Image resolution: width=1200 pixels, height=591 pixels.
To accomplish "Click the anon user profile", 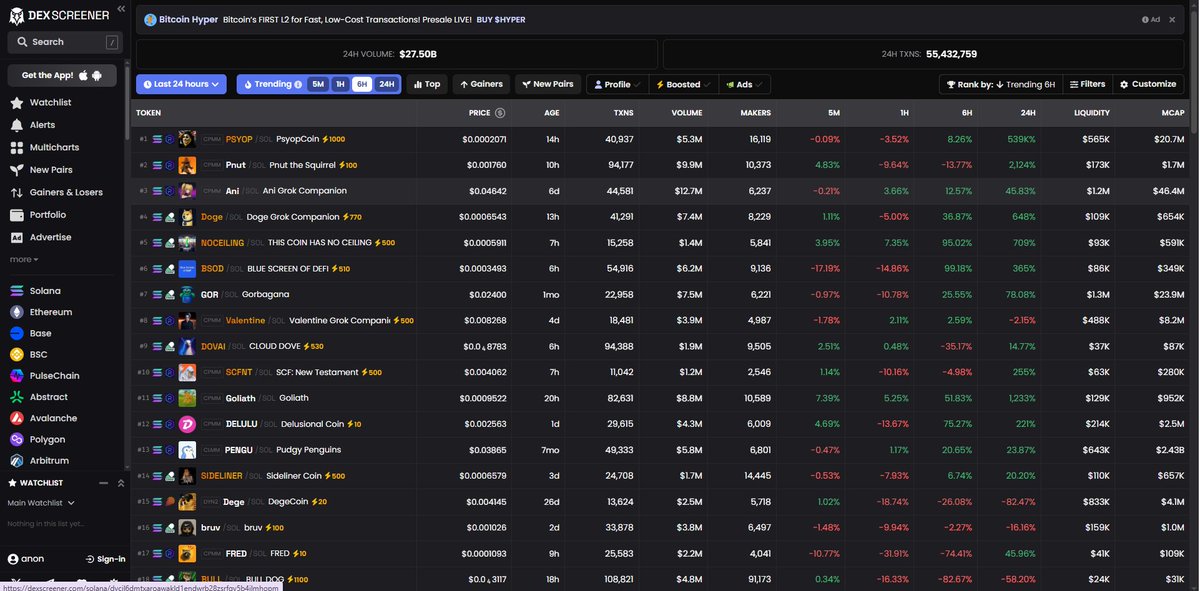I will [x=26, y=559].
